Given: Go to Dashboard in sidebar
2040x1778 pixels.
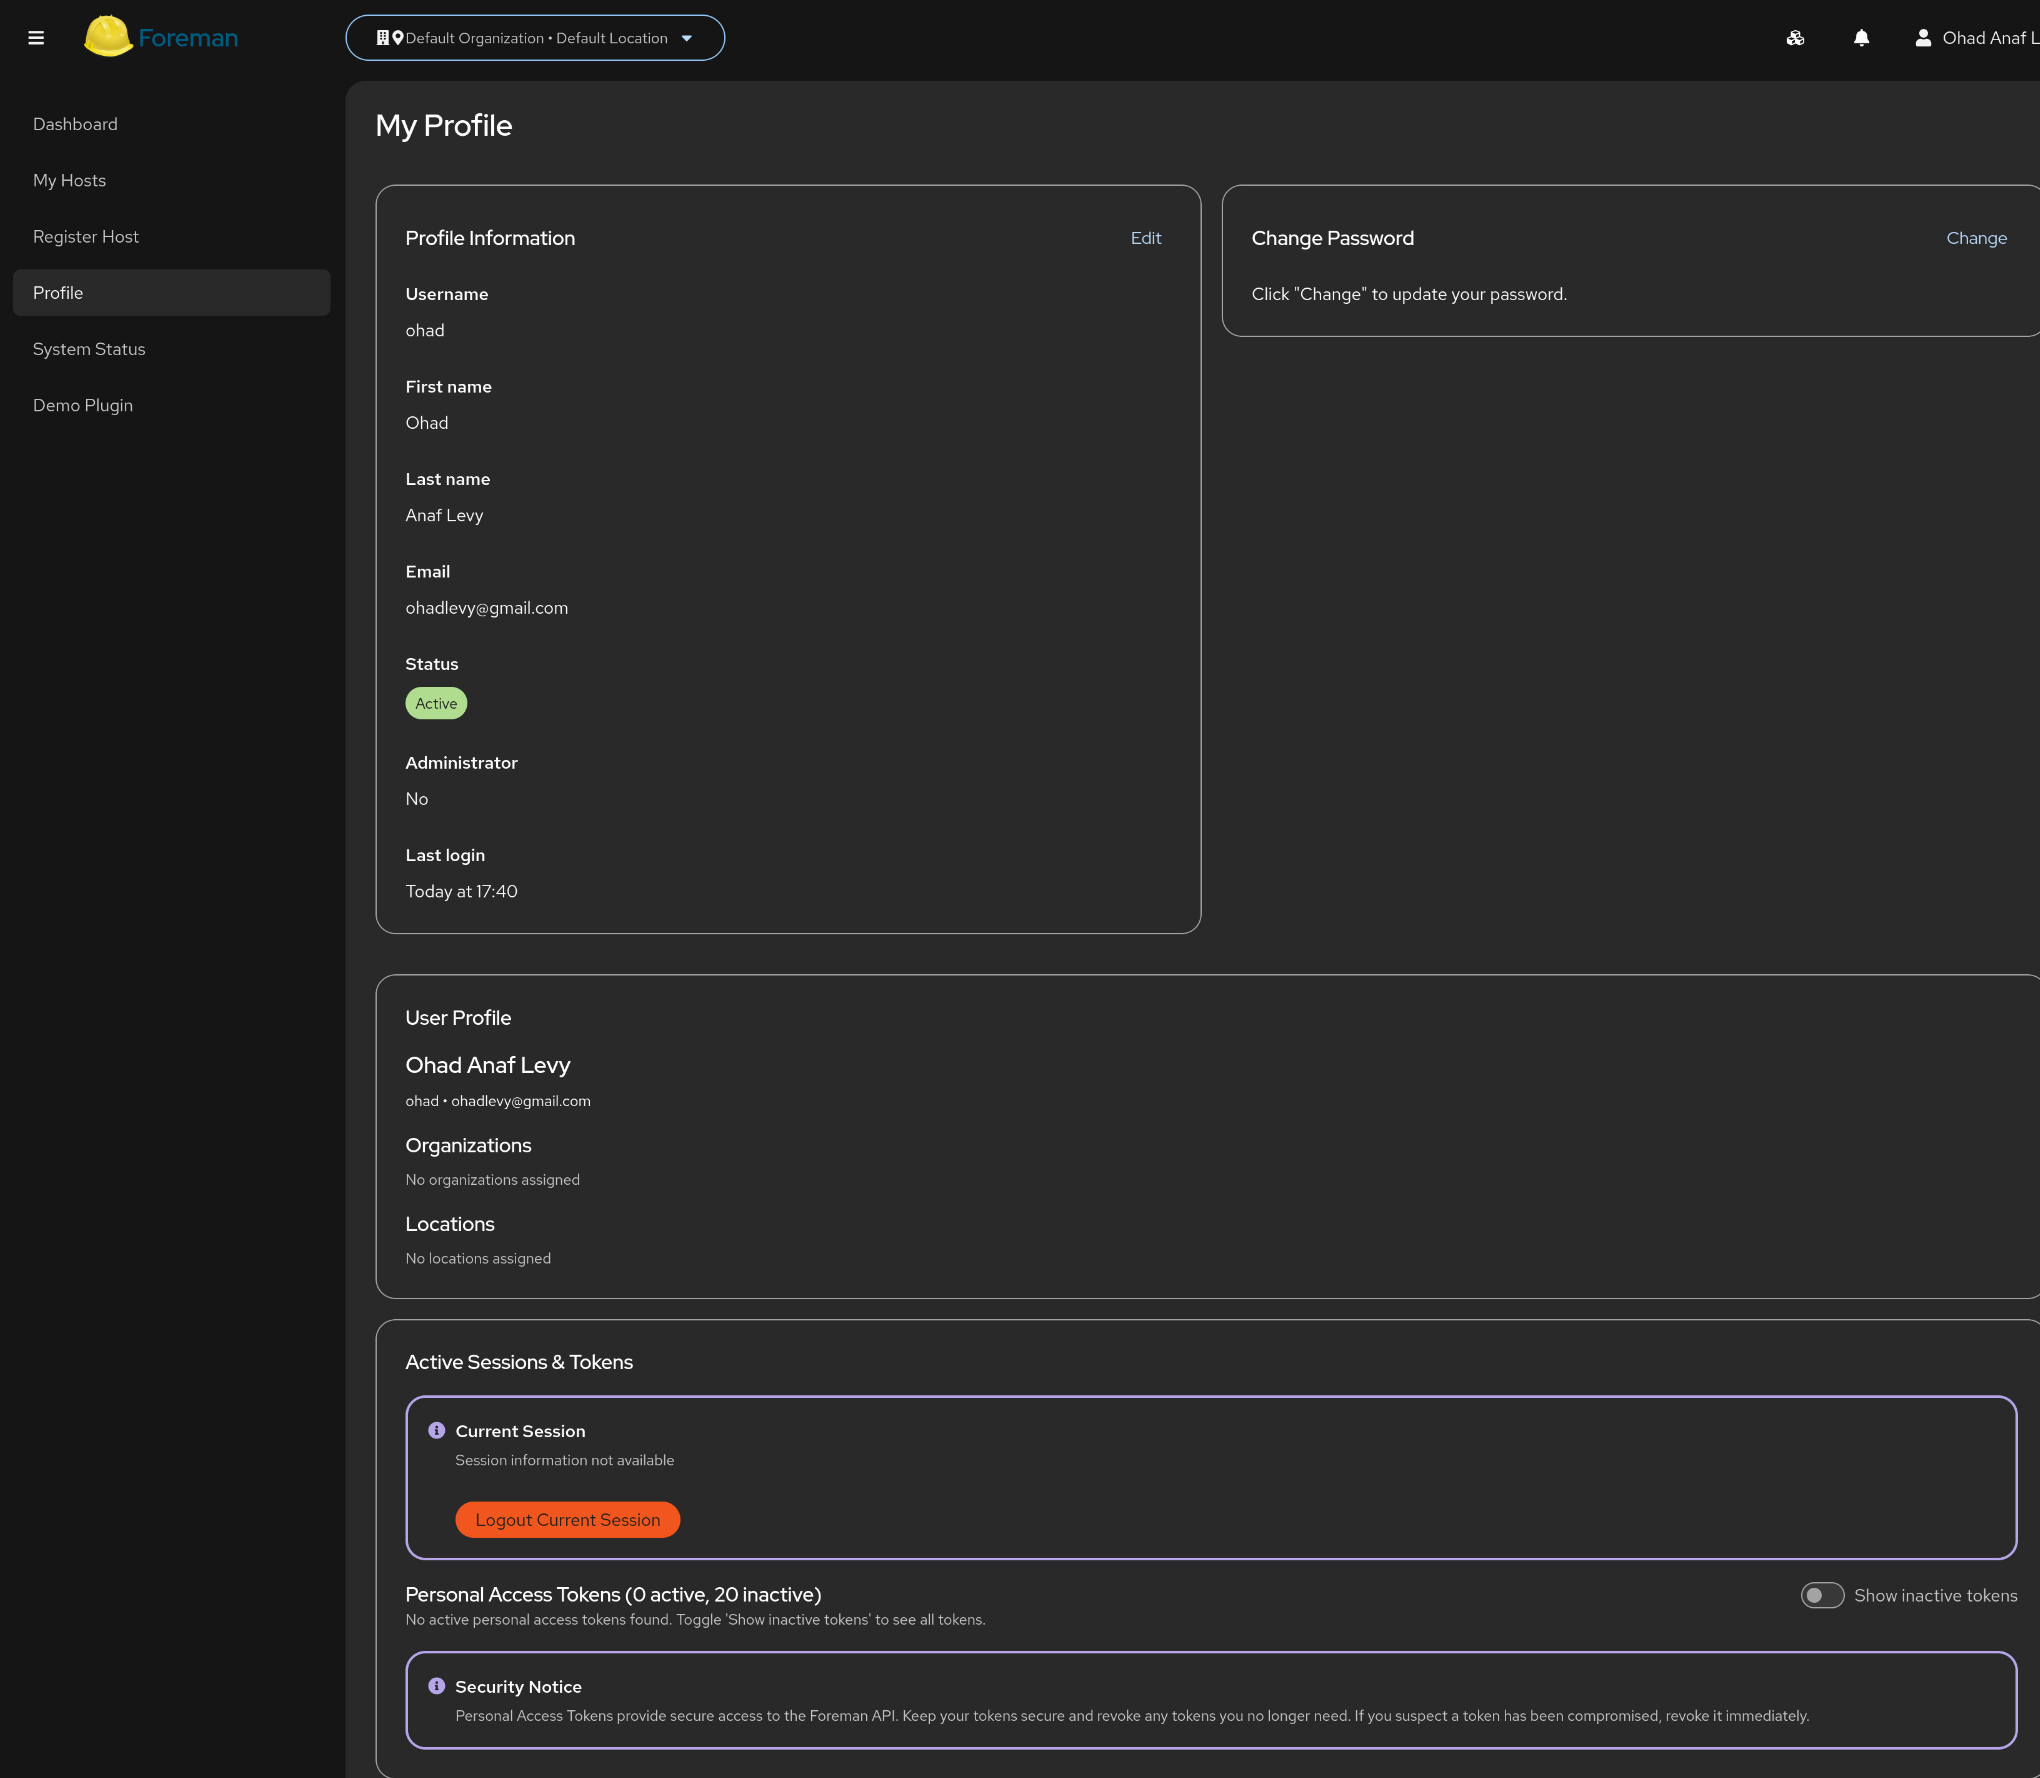Looking at the screenshot, I should [x=75, y=124].
